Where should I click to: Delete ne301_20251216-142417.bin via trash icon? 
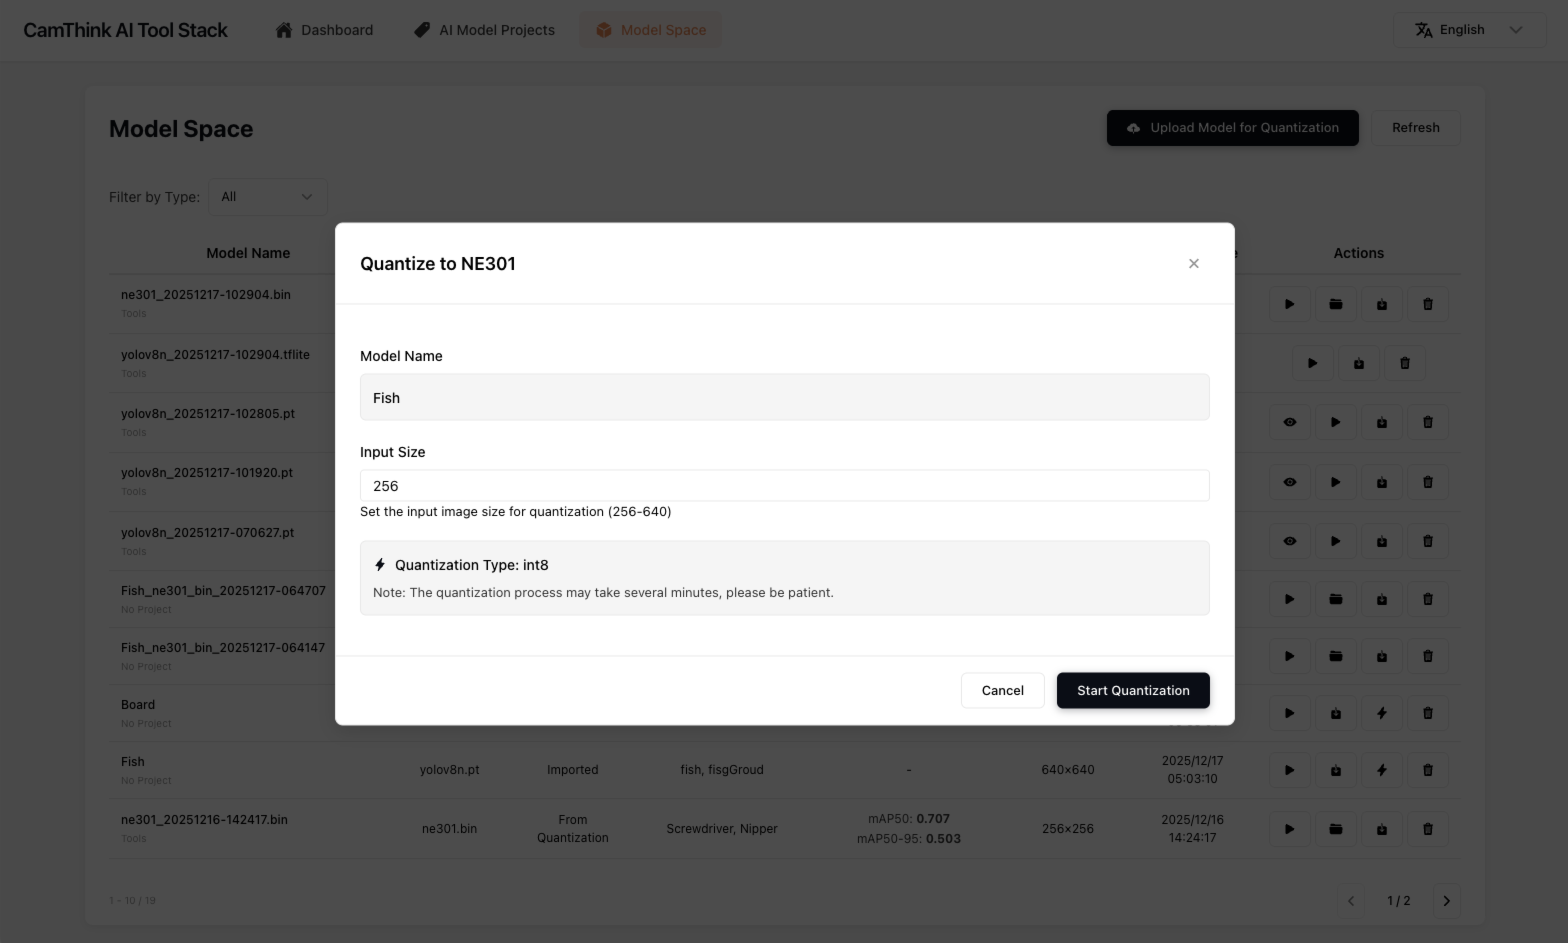[1427, 829]
